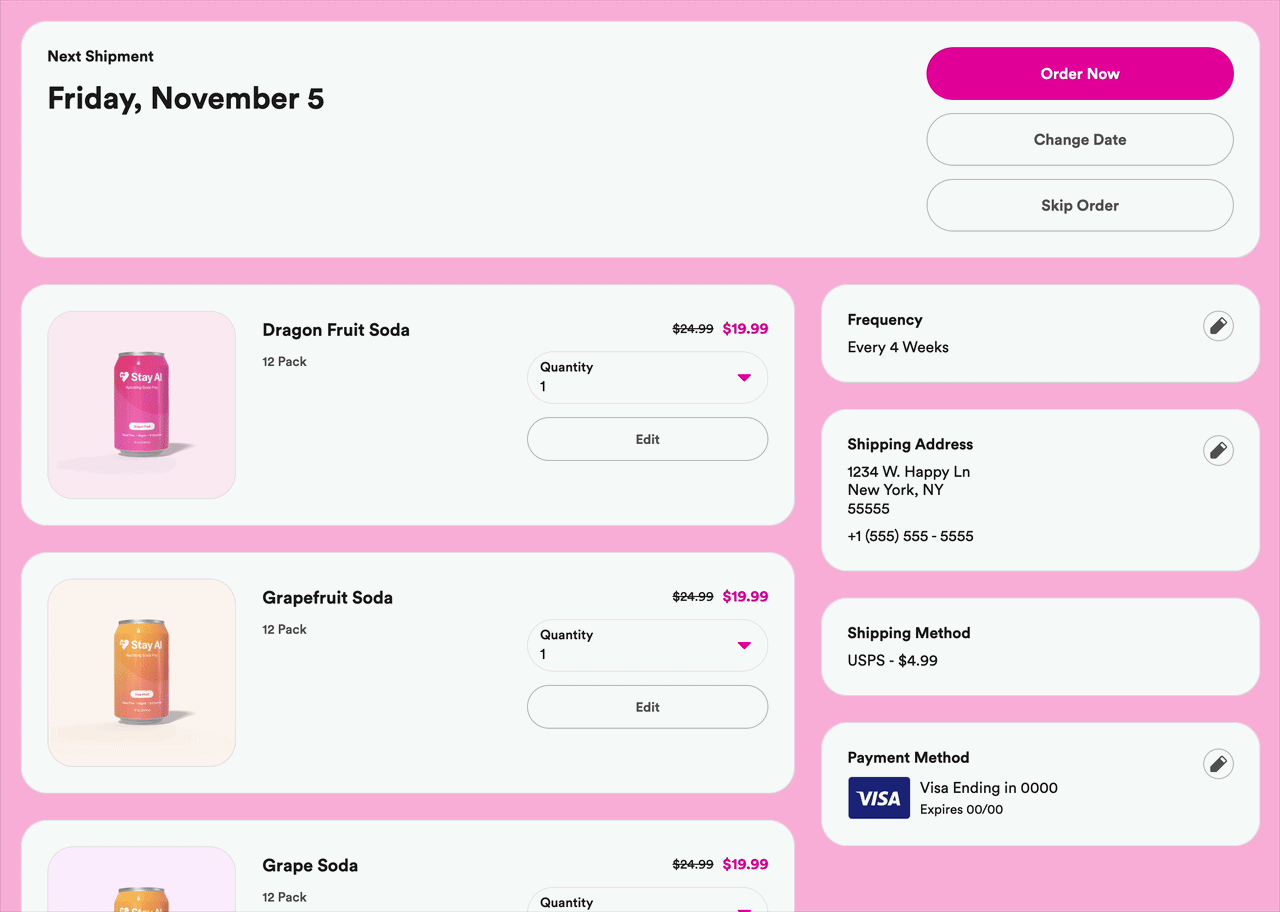Open Grapefruit Soda quantity dropdown
The image size is (1280, 912).
[647, 645]
